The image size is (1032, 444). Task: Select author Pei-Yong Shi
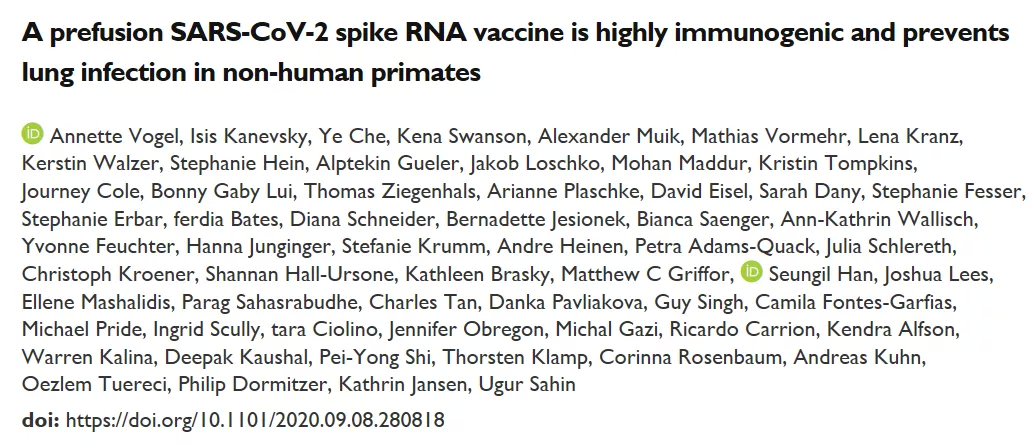376,357
